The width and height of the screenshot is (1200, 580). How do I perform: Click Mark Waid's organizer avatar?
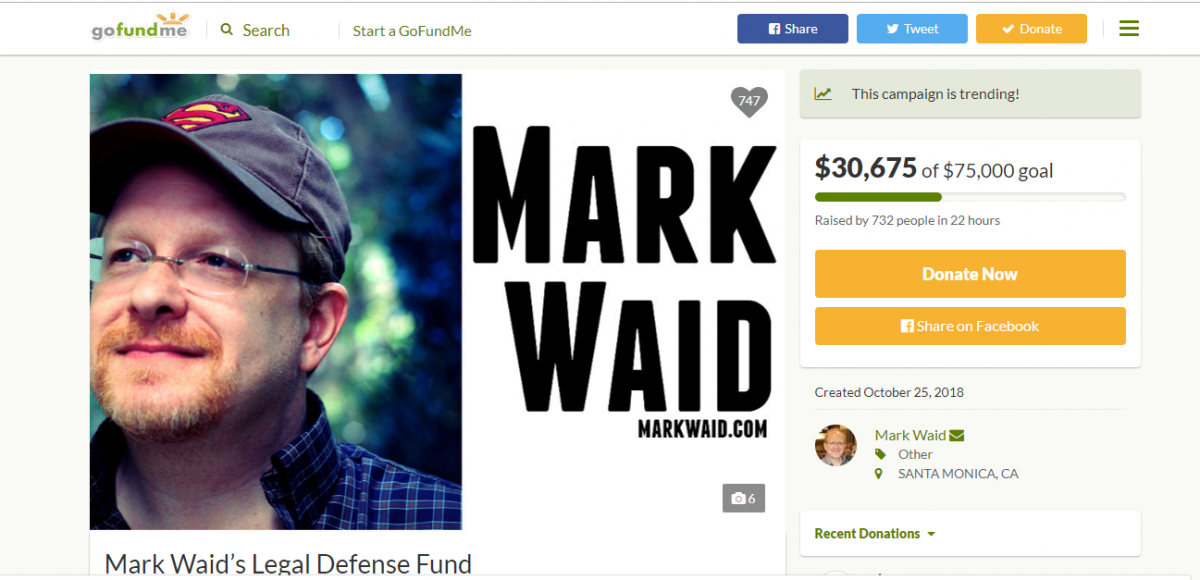[x=836, y=446]
